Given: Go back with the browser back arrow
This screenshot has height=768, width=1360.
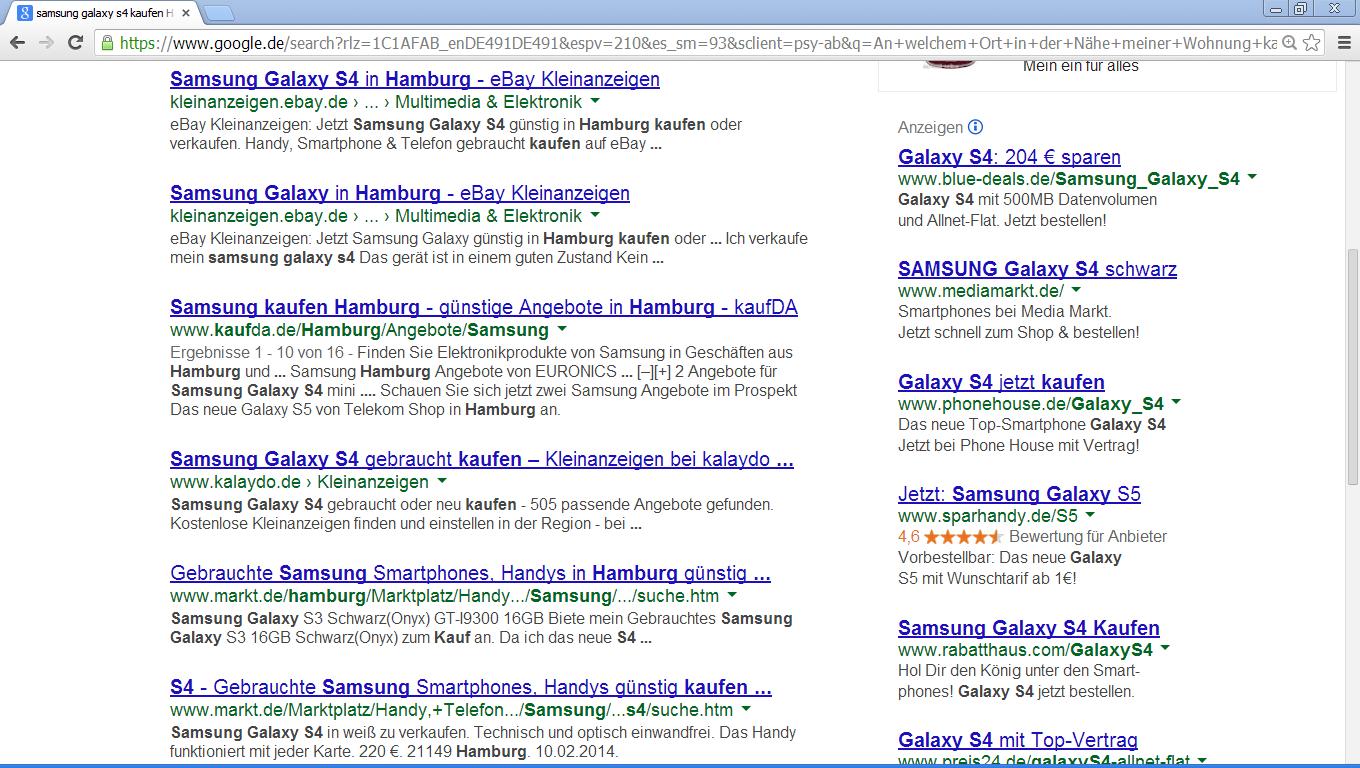Looking at the screenshot, I should tap(17, 42).
